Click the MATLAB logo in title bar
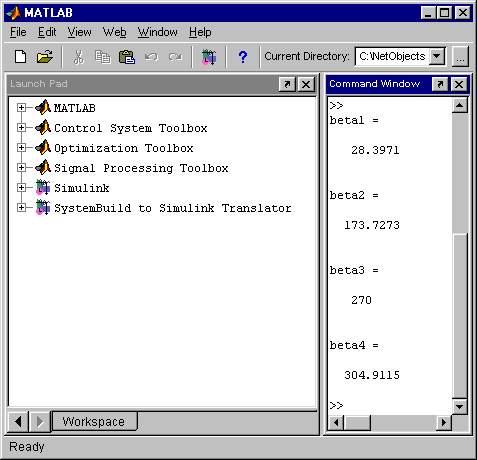The height and width of the screenshot is (460, 477). coord(14,13)
